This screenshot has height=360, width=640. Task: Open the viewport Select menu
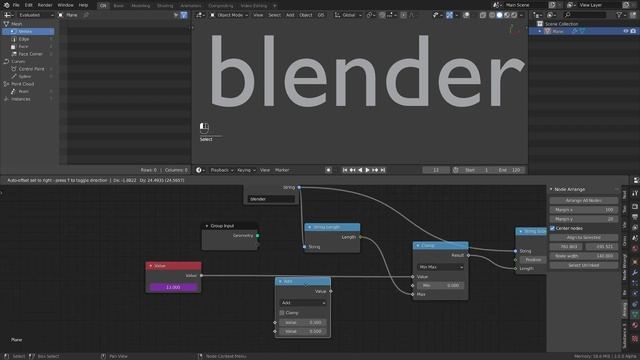(x=274, y=15)
